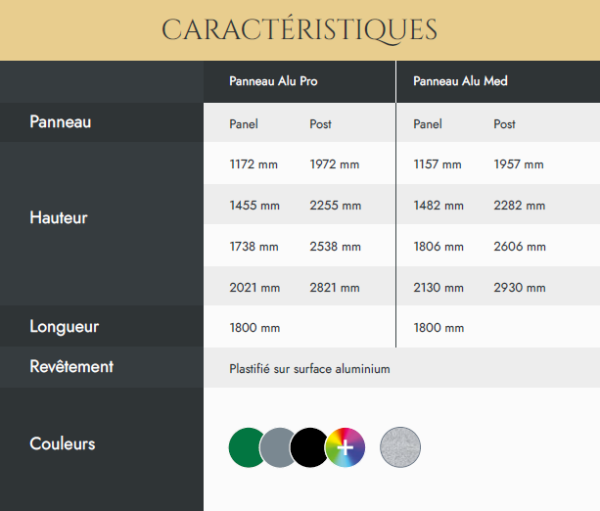The image size is (600, 511).
Task: Click the Panneau row label
Action: (60, 122)
